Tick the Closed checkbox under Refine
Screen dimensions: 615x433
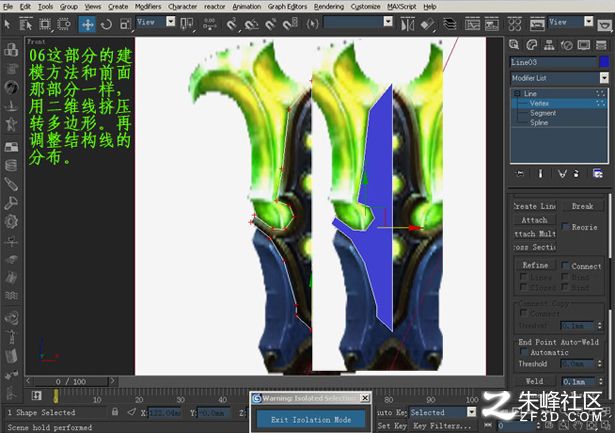click(x=523, y=287)
